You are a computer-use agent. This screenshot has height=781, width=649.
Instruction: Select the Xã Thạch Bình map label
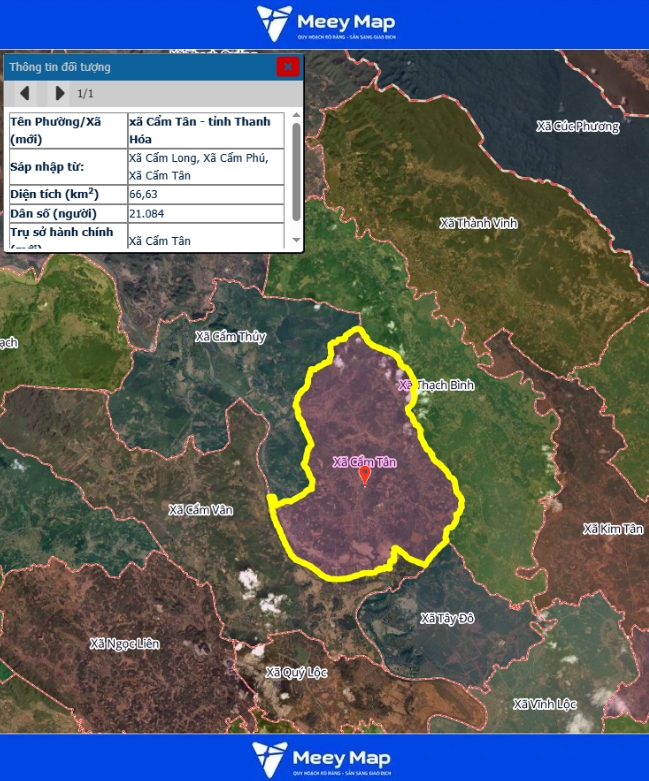tap(437, 385)
